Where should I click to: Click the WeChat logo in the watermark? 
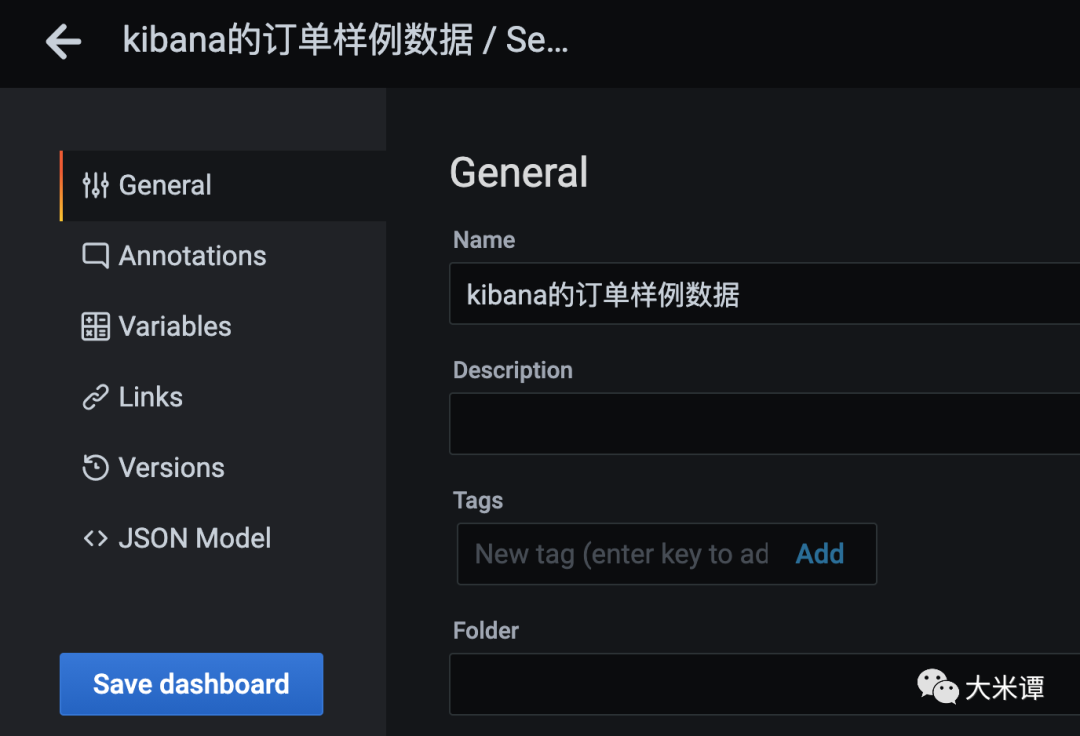[937, 687]
